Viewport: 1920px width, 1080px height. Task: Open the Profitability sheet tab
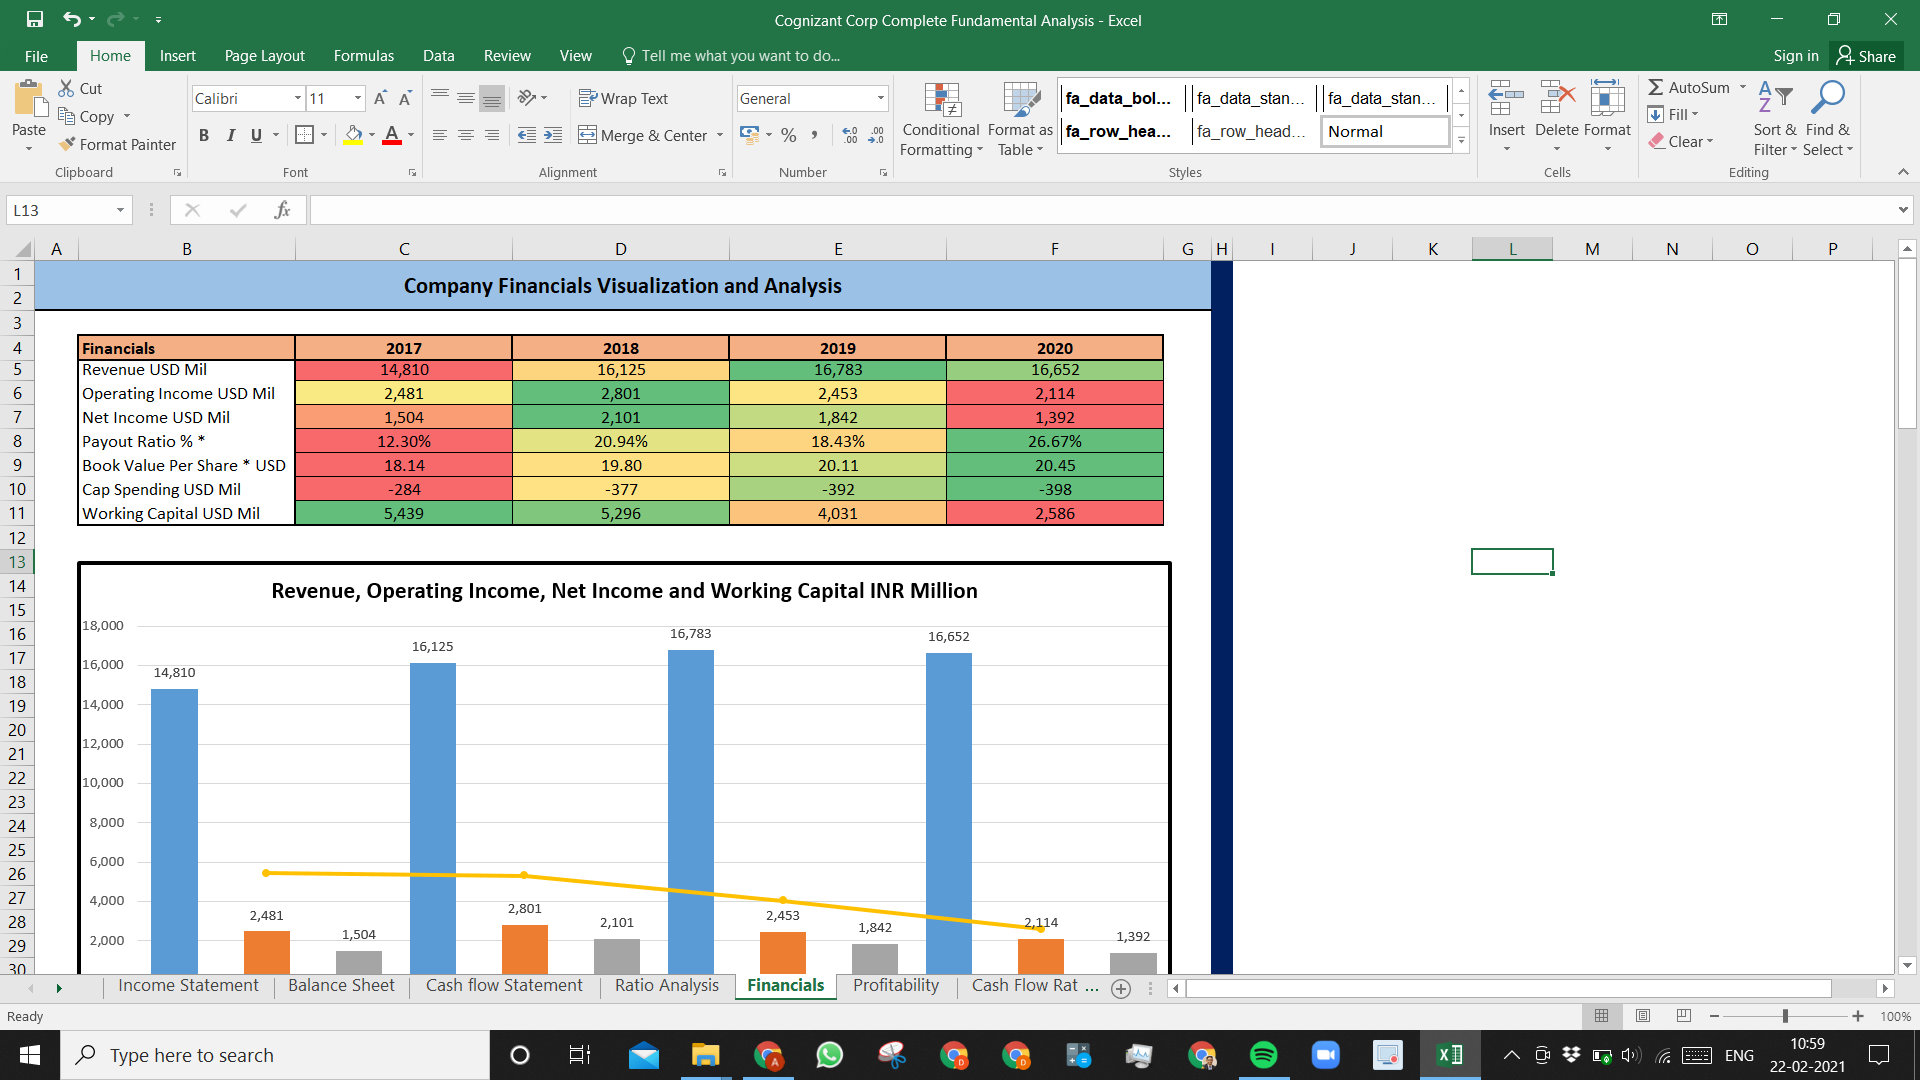pos(896,986)
